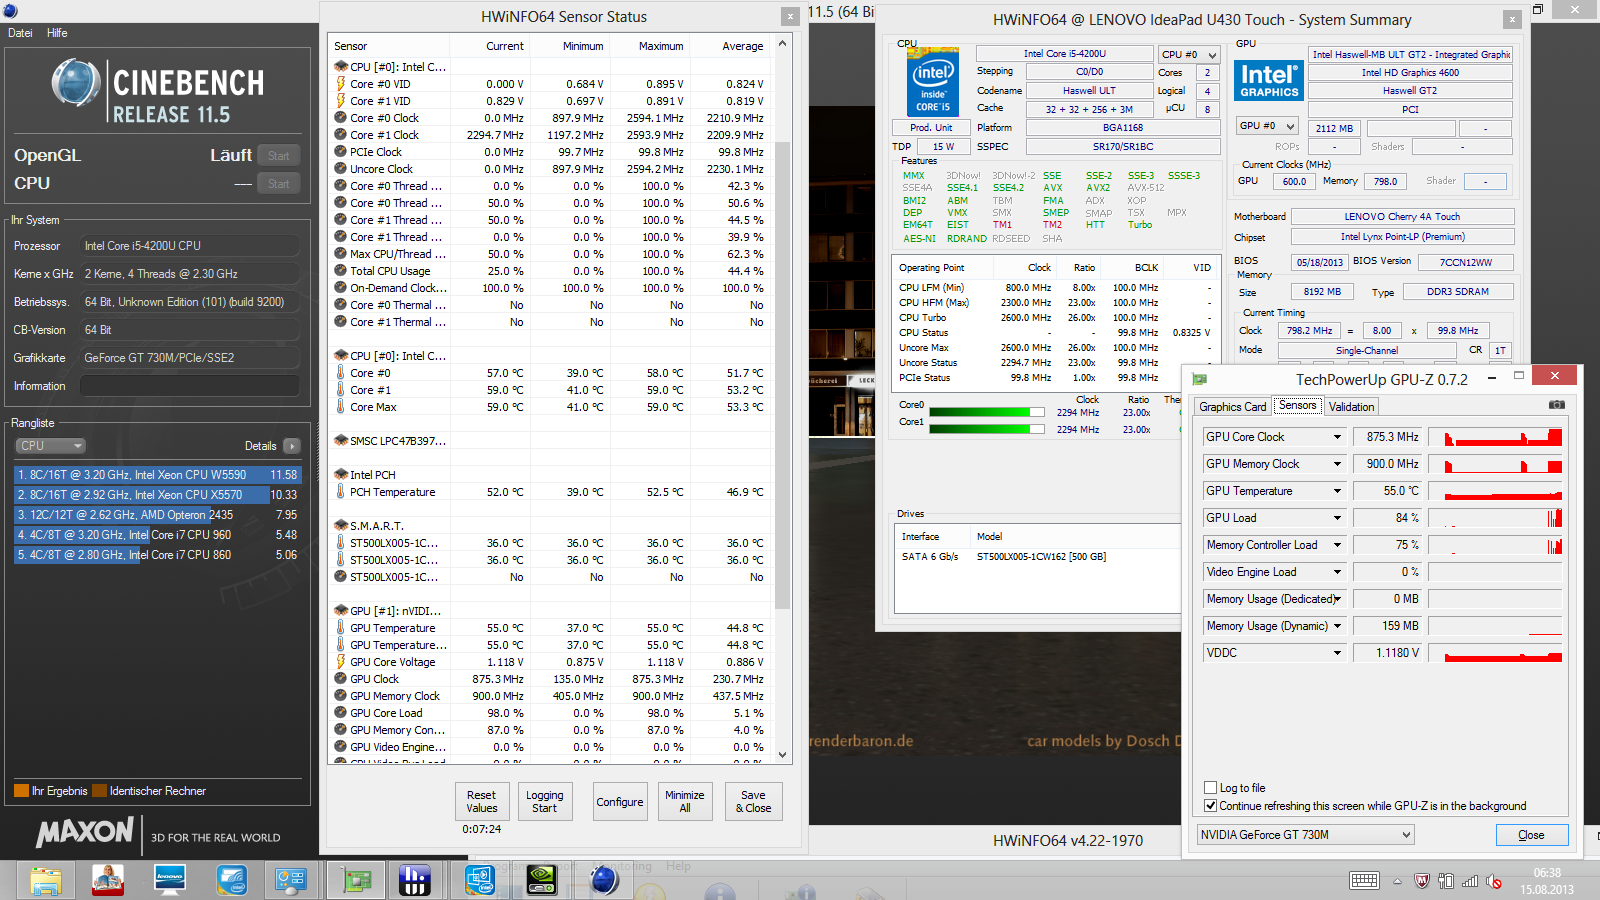
Task: Show hidden system tray icons
Action: coord(1397,881)
